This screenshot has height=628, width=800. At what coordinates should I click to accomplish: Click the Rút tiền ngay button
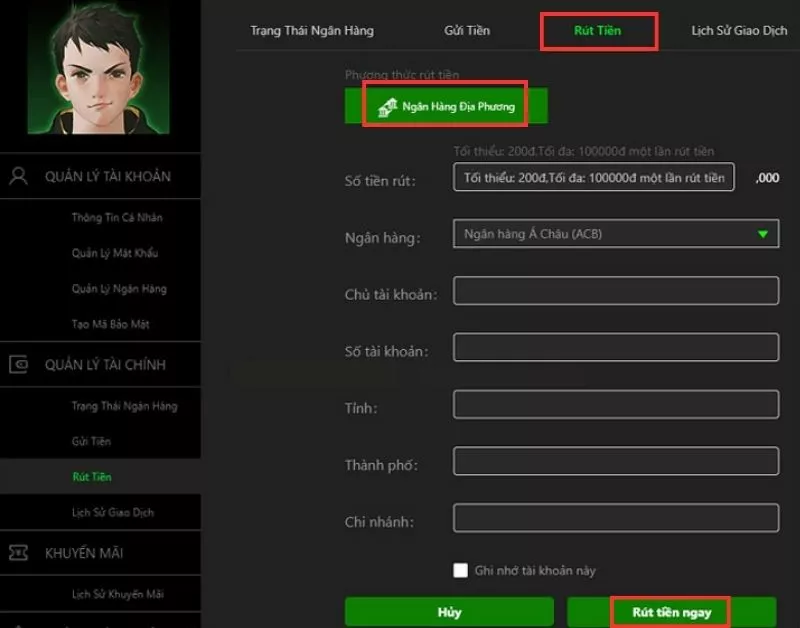click(x=671, y=612)
